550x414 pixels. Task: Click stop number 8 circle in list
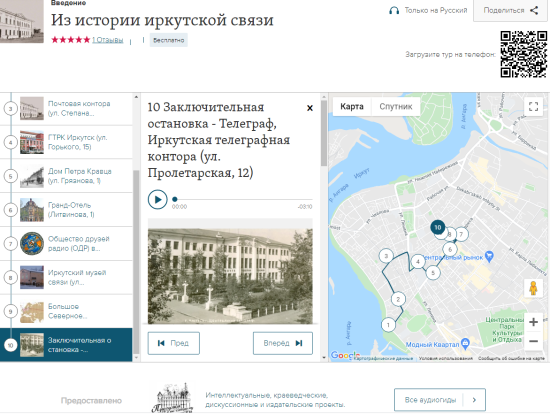coord(11,278)
